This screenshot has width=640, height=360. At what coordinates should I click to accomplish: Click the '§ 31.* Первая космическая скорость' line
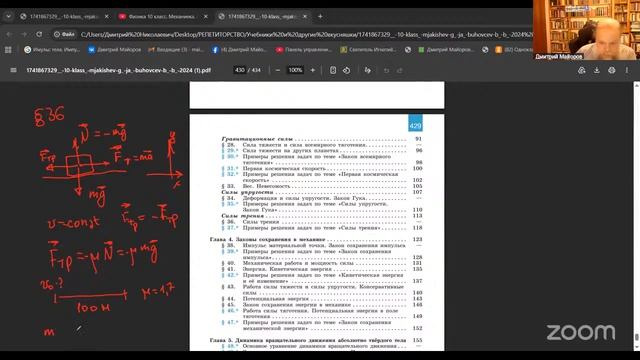322,168
